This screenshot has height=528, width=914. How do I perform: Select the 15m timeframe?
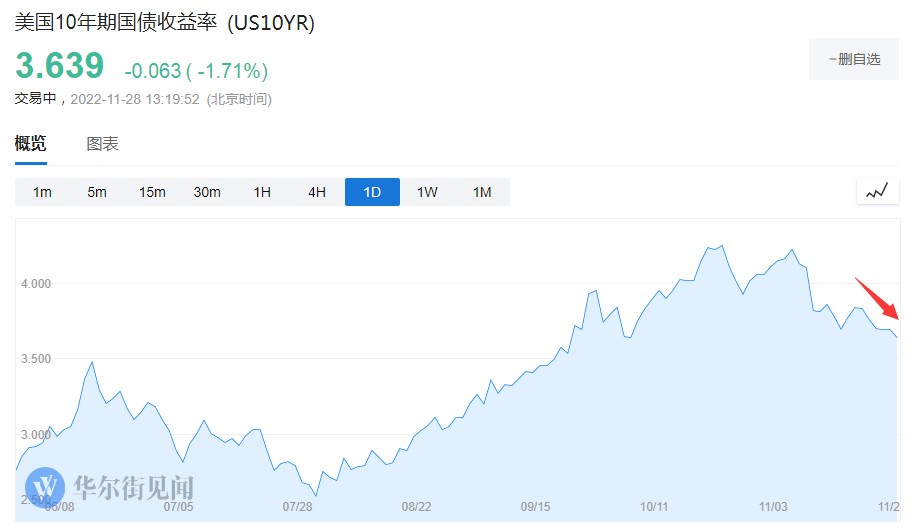152,192
